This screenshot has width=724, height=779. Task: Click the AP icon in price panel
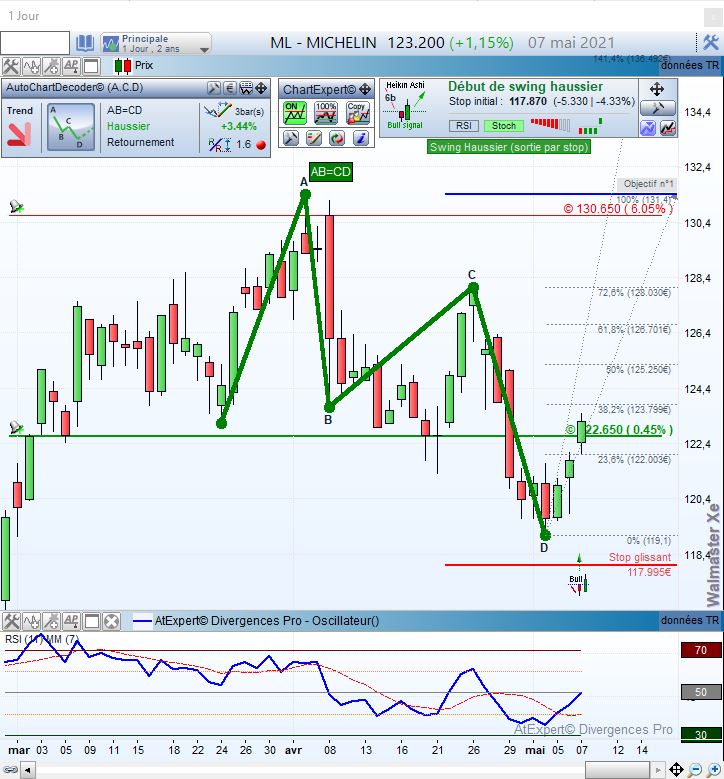point(71,66)
